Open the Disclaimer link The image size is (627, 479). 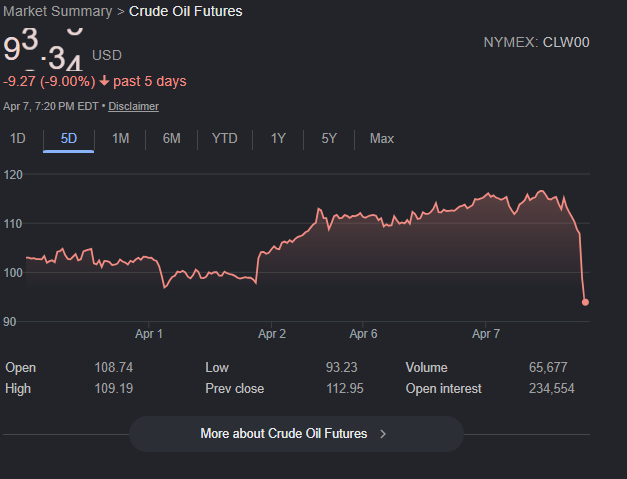[x=134, y=106]
